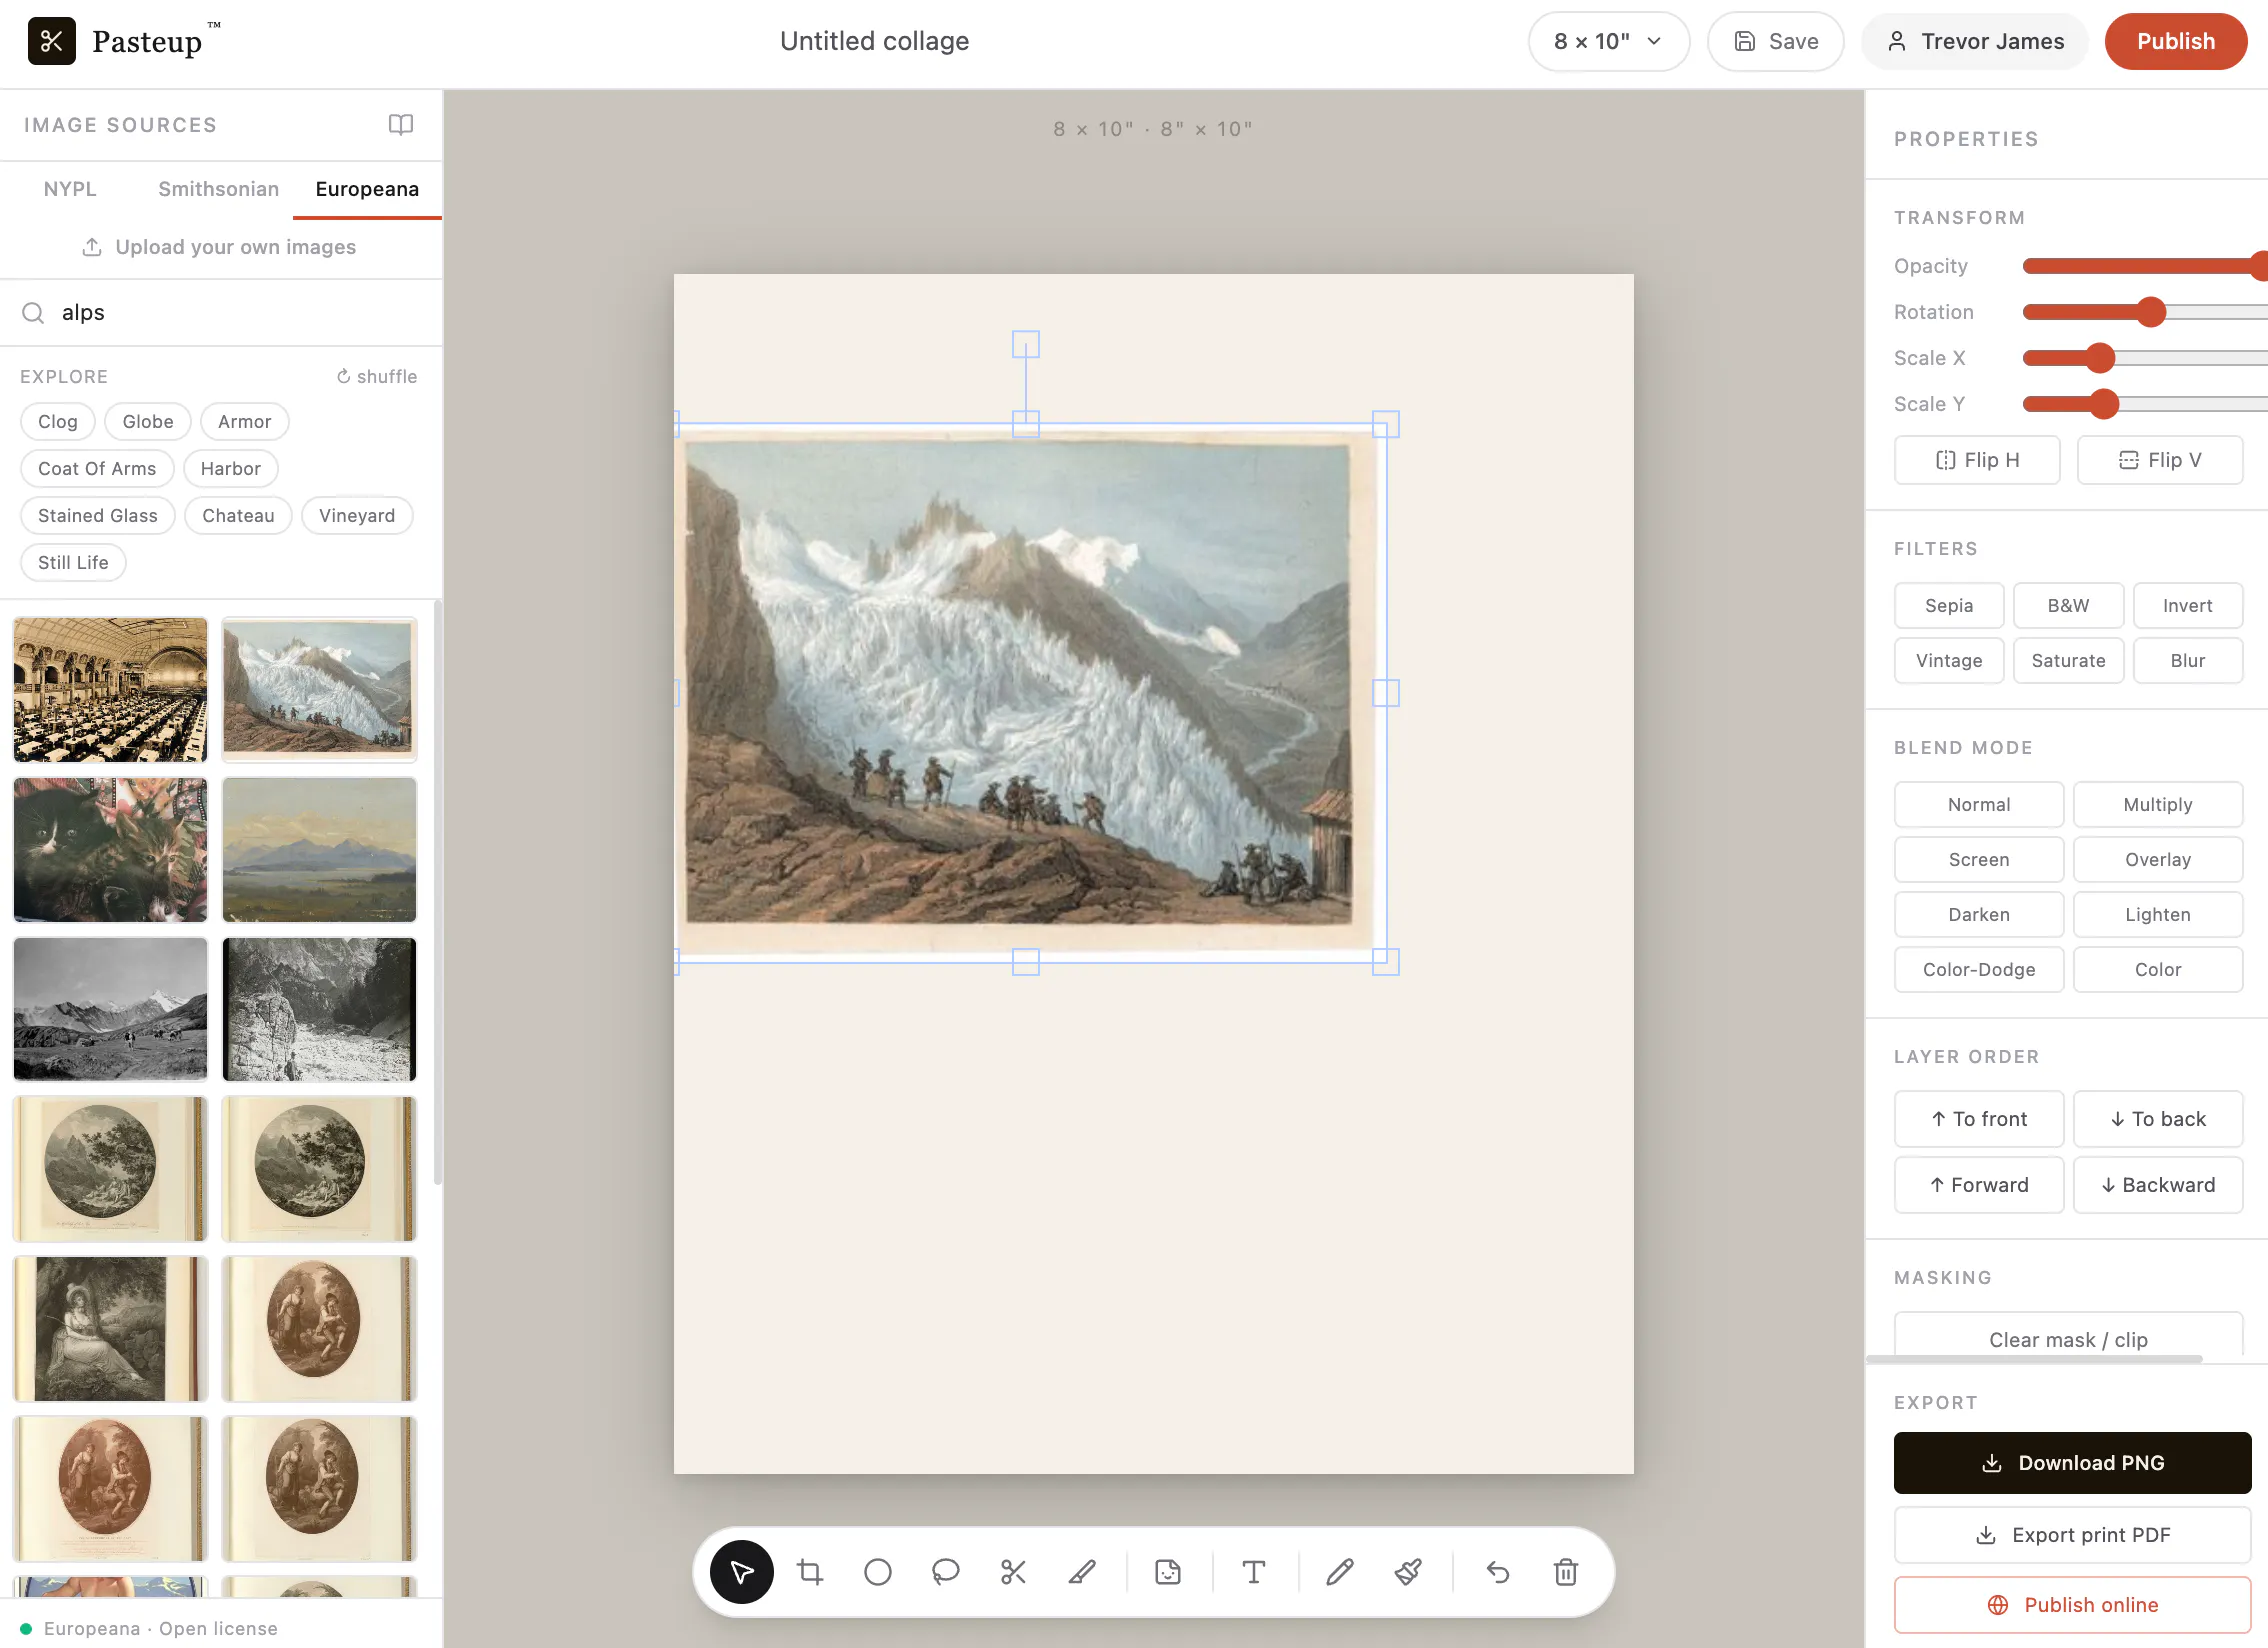The image size is (2268, 1648).
Task: Choose the Stained Glass tag
Action: point(98,516)
